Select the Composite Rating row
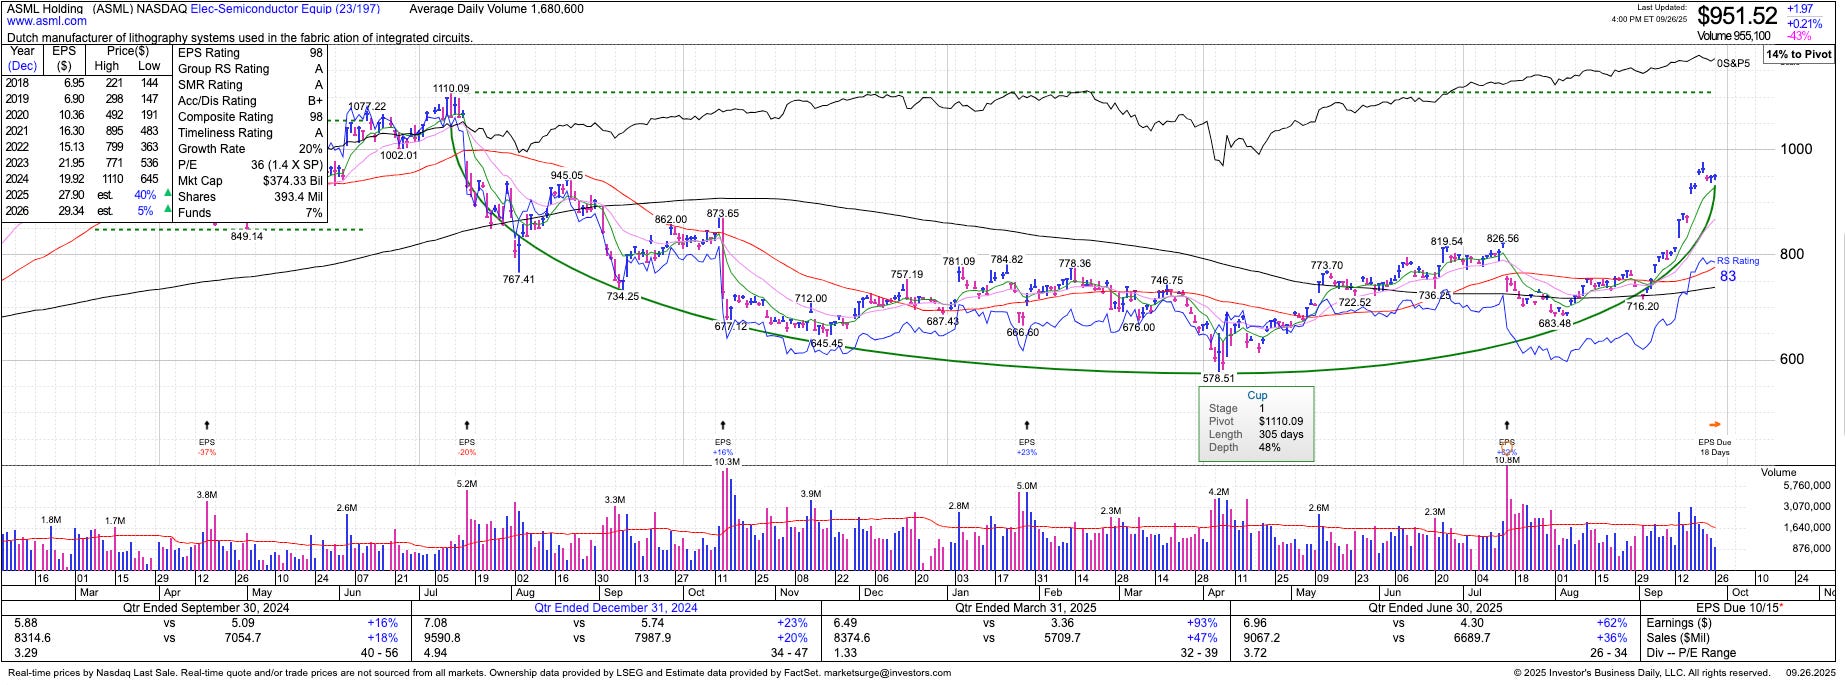 click(x=250, y=117)
